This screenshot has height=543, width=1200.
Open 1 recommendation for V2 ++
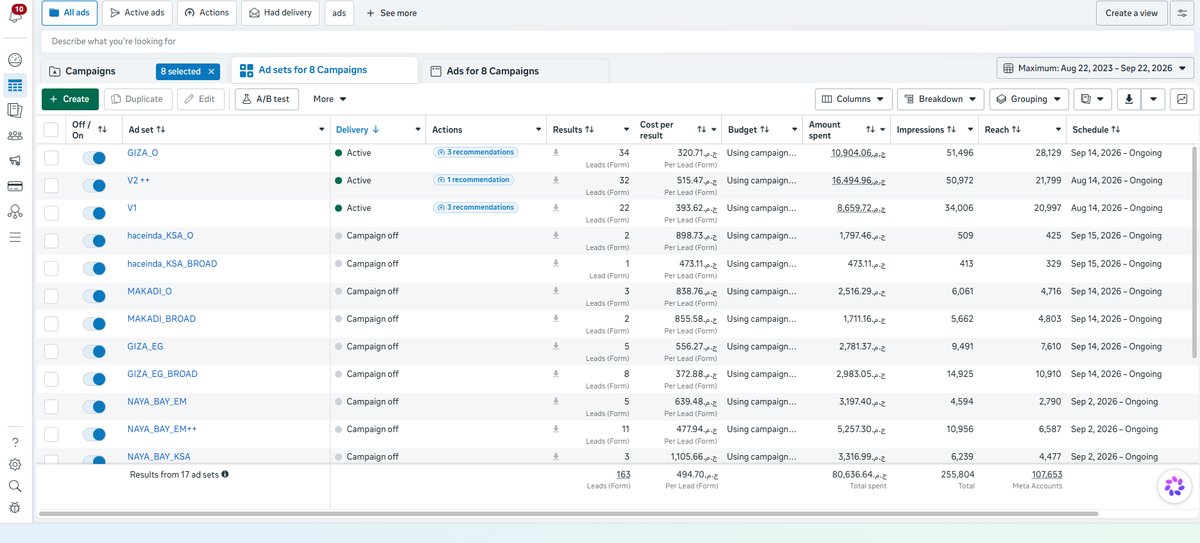pos(472,180)
